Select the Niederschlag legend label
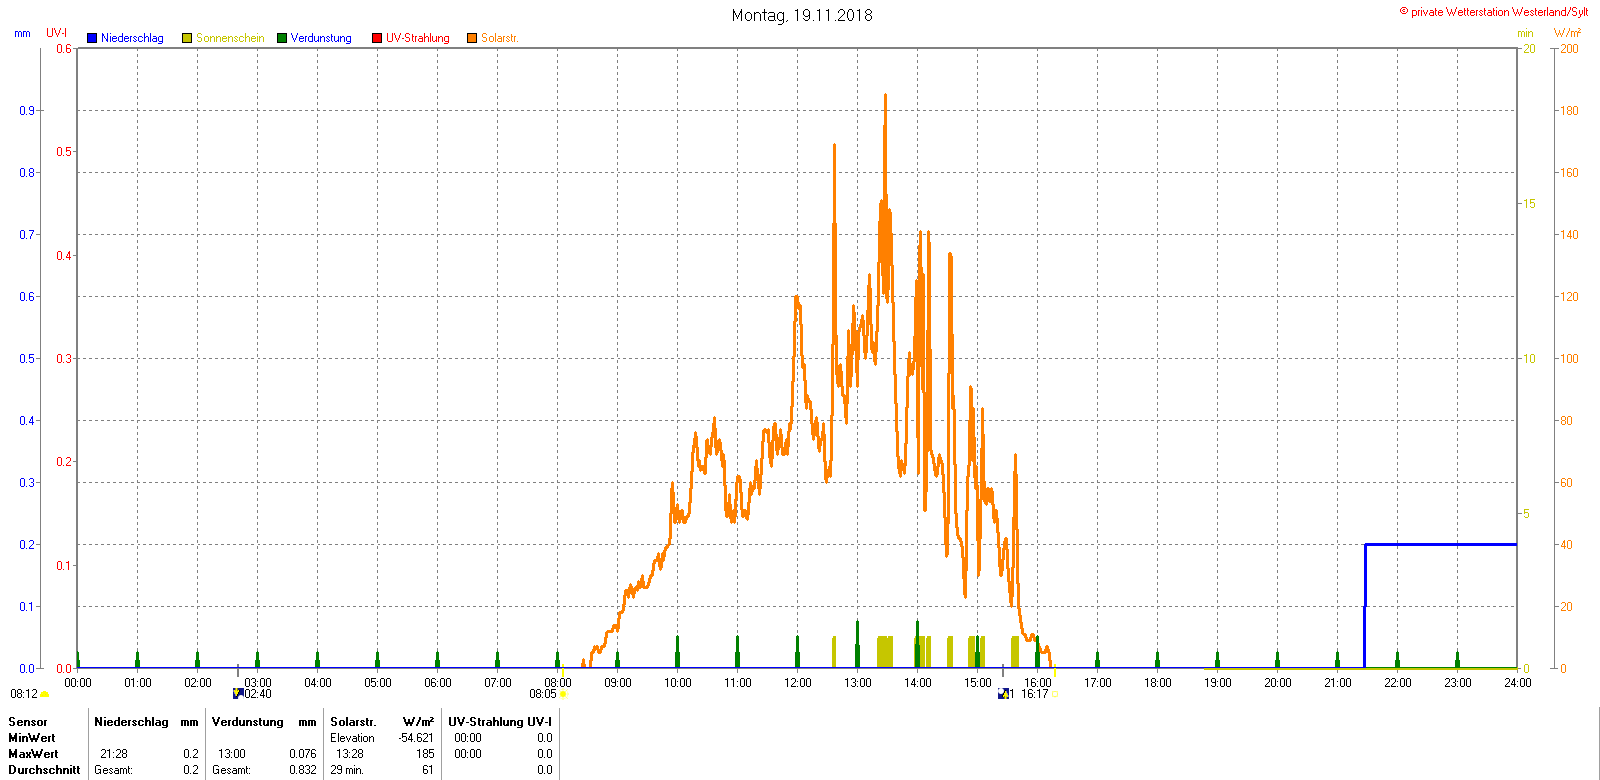The height and width of the screenshot is (780, 1600). [x=132, y=38]
